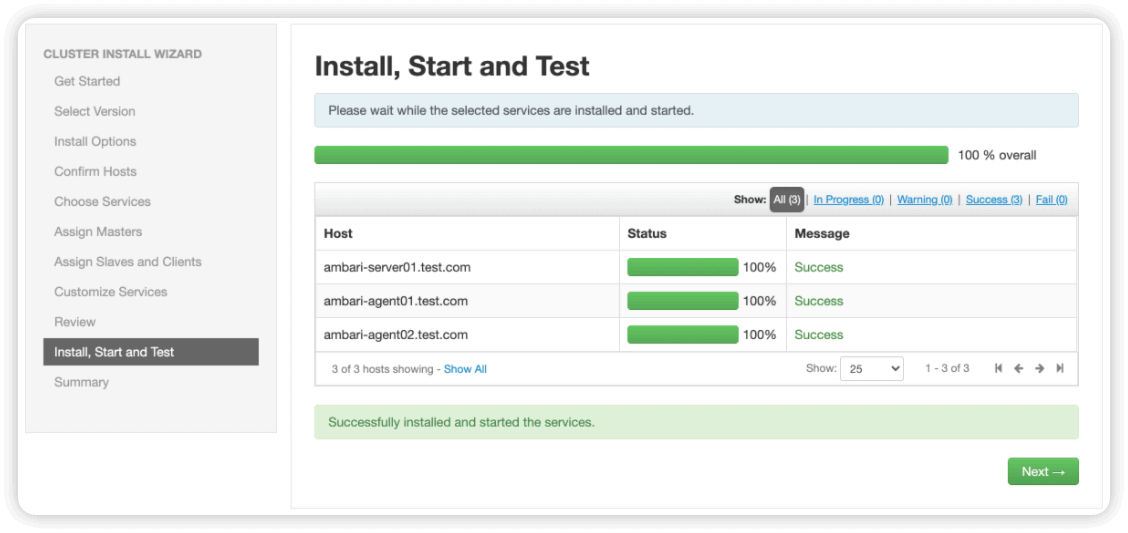
Task: Go to next page arrow in hosts table
Action: click(x=1040, y=368)
